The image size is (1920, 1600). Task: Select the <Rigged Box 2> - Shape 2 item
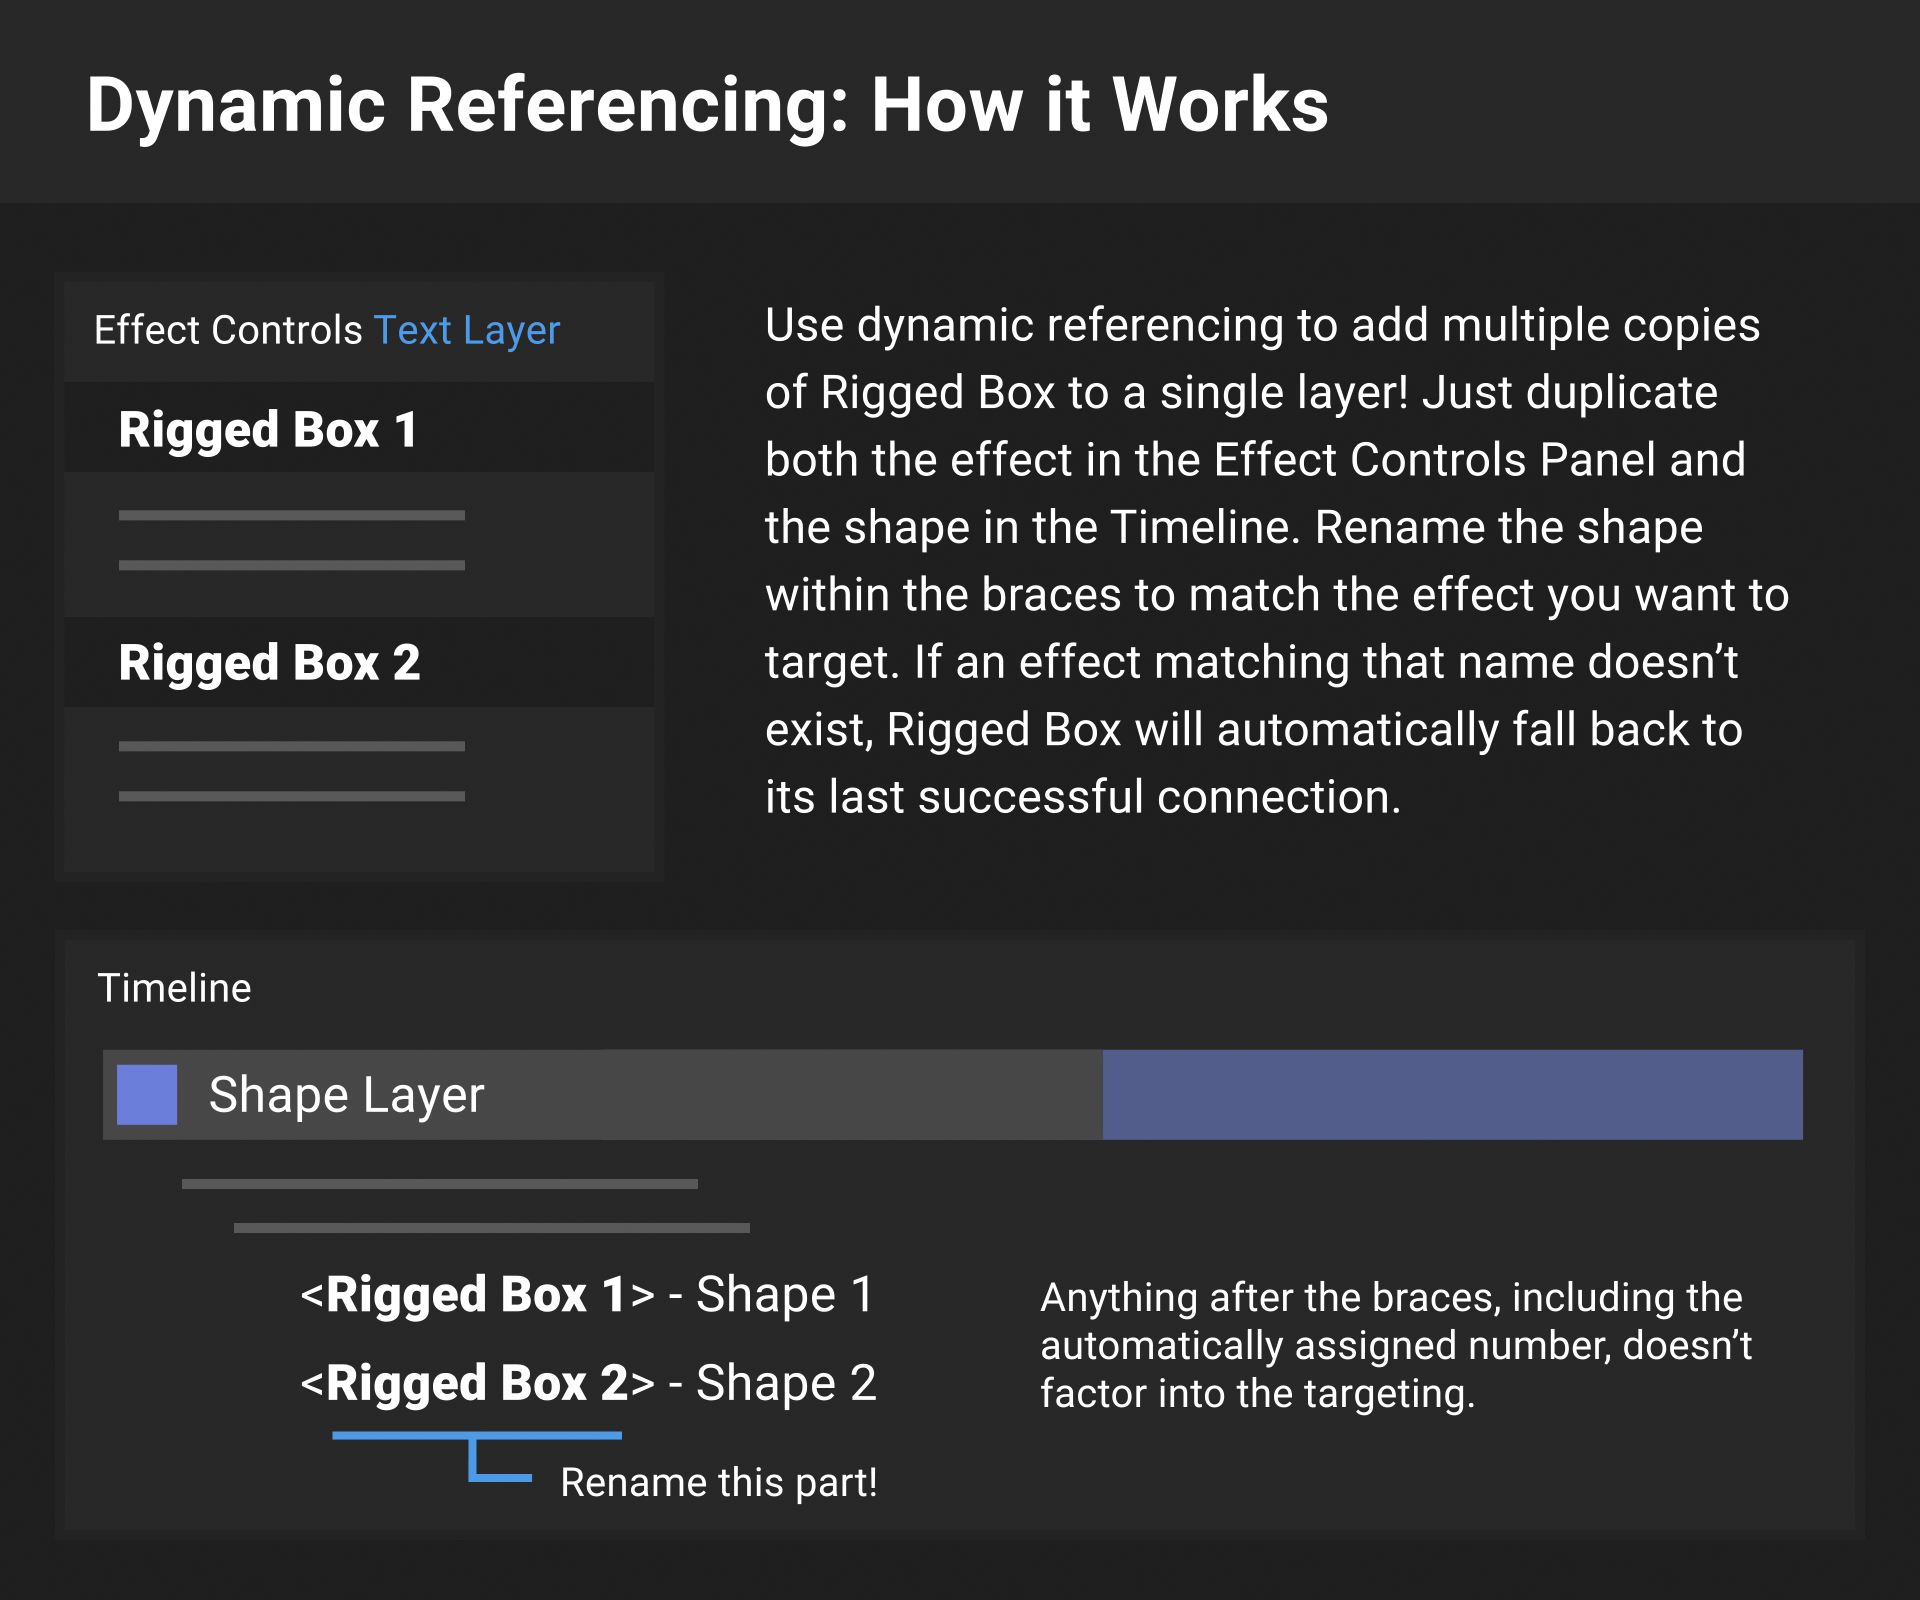588,1383
